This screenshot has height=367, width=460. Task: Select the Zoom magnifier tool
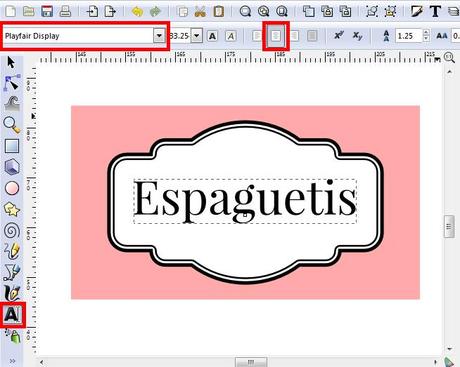tap(12, 125)
